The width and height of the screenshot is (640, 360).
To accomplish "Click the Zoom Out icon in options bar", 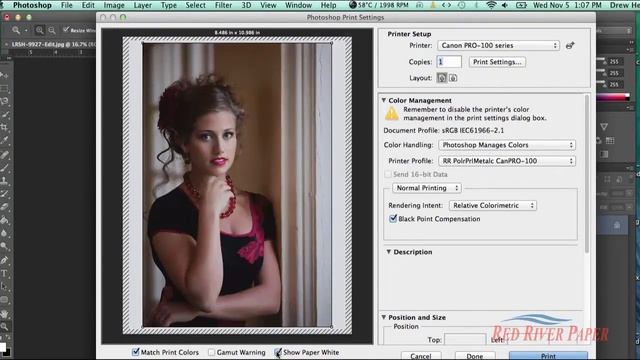I will tap(51, 30).
